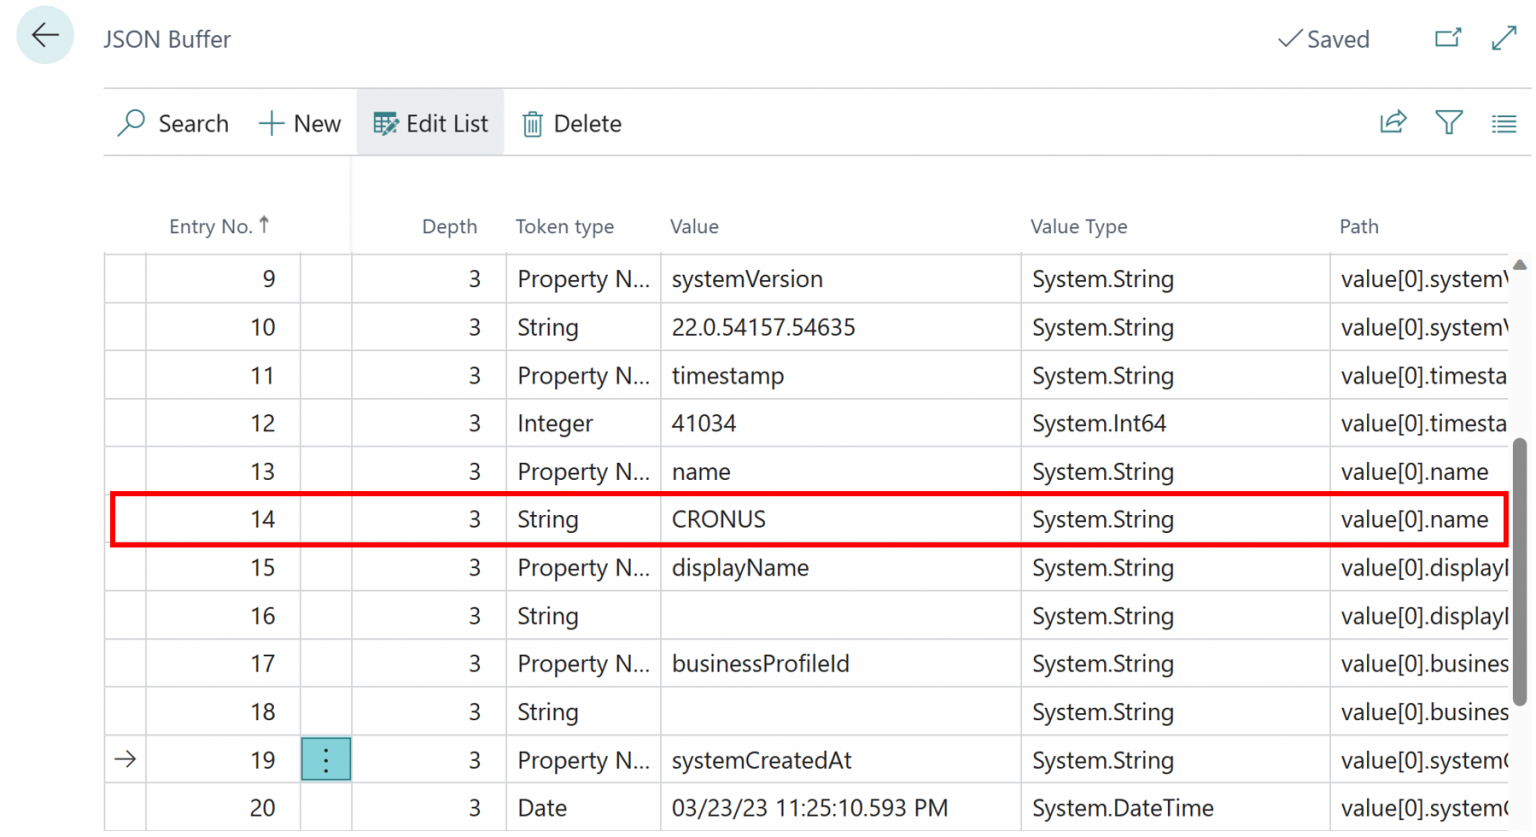Click the Share icon above the list
The image size is (1536, 837).
[1393, 122]
